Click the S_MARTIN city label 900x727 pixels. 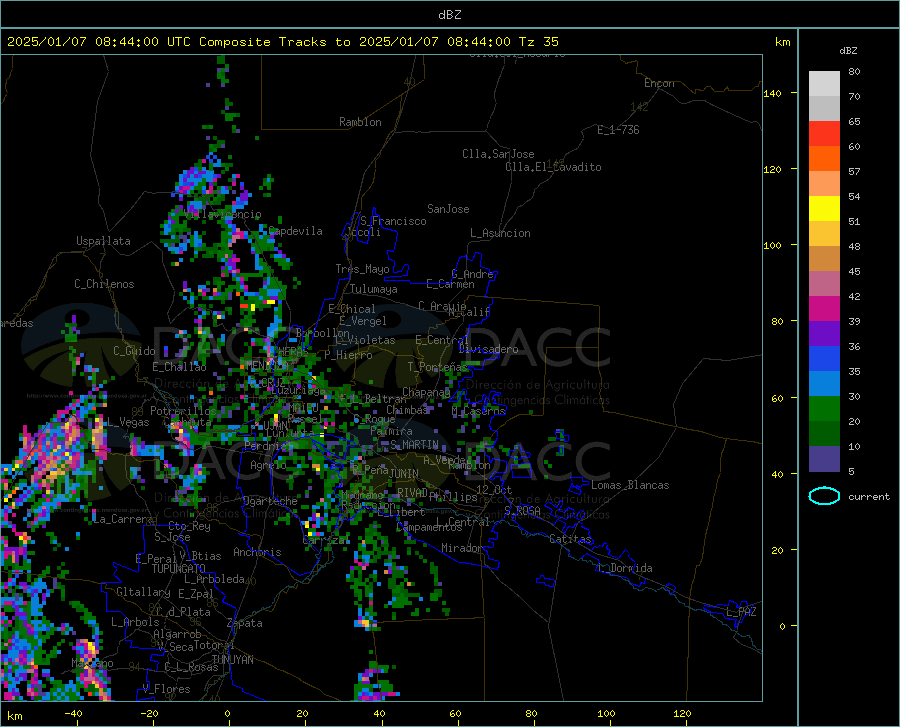tap(414, 445)
